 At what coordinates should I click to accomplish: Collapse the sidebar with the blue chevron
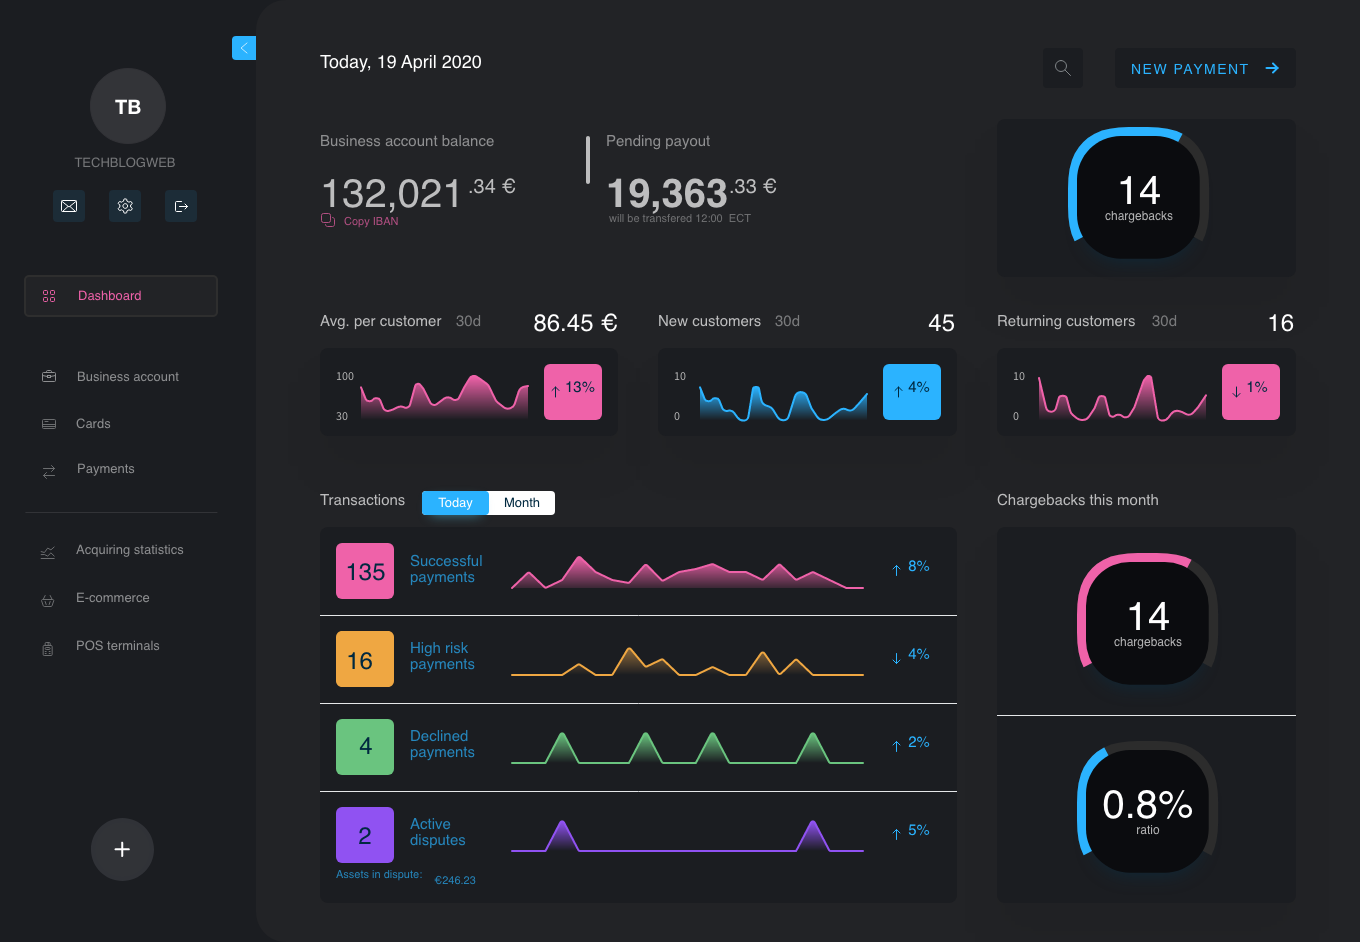pos(244,47)
